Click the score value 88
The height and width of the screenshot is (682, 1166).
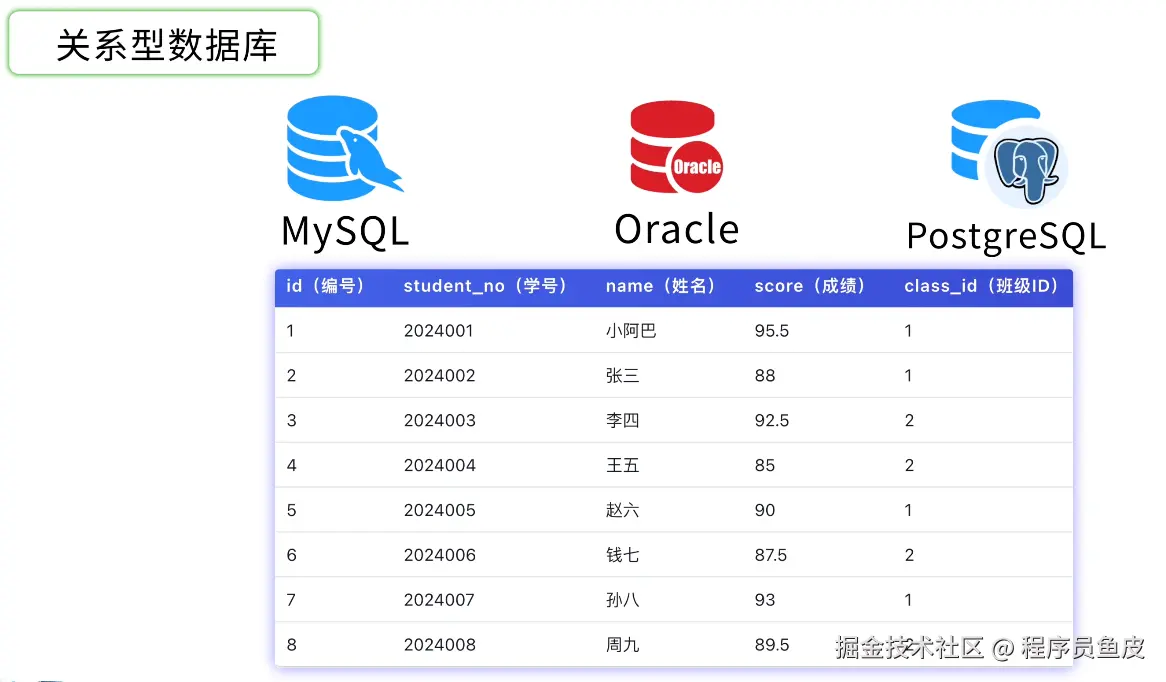click(x=765, y=376)
